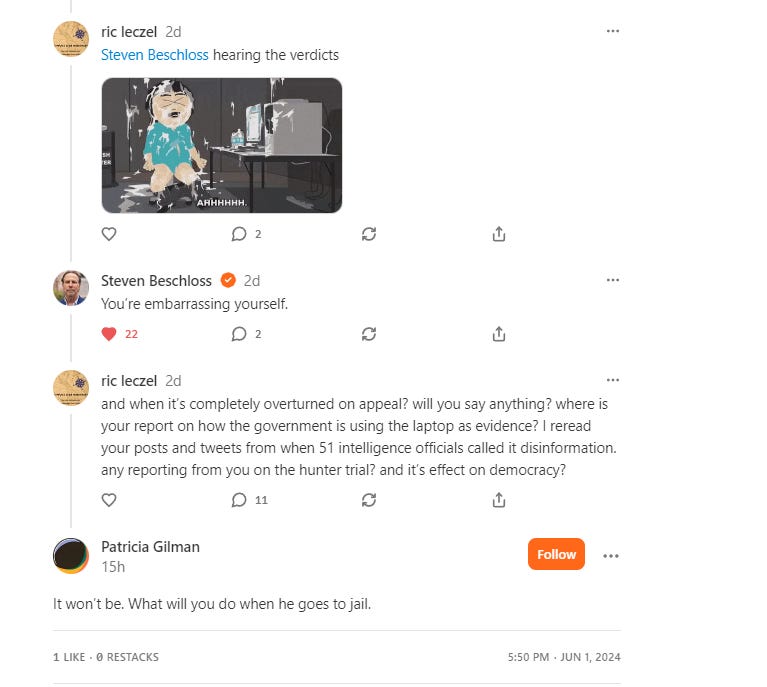Unlike Steven Beschloss's reply with 22 likes

(x=119, y=334)
